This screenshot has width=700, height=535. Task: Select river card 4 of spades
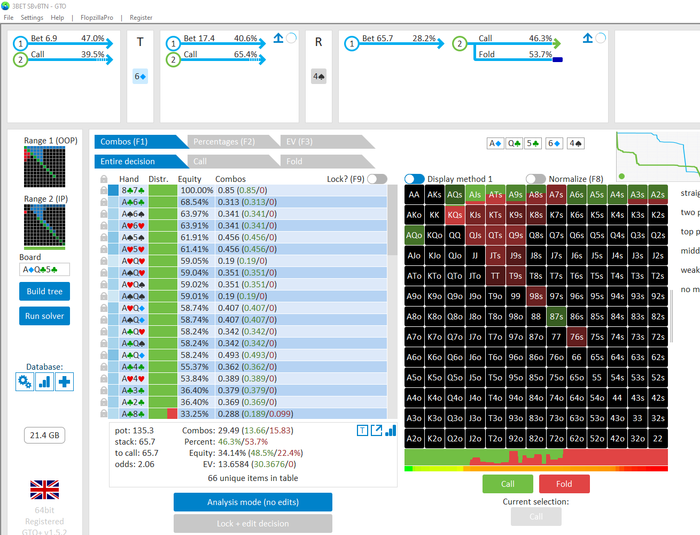pos(319,76)
